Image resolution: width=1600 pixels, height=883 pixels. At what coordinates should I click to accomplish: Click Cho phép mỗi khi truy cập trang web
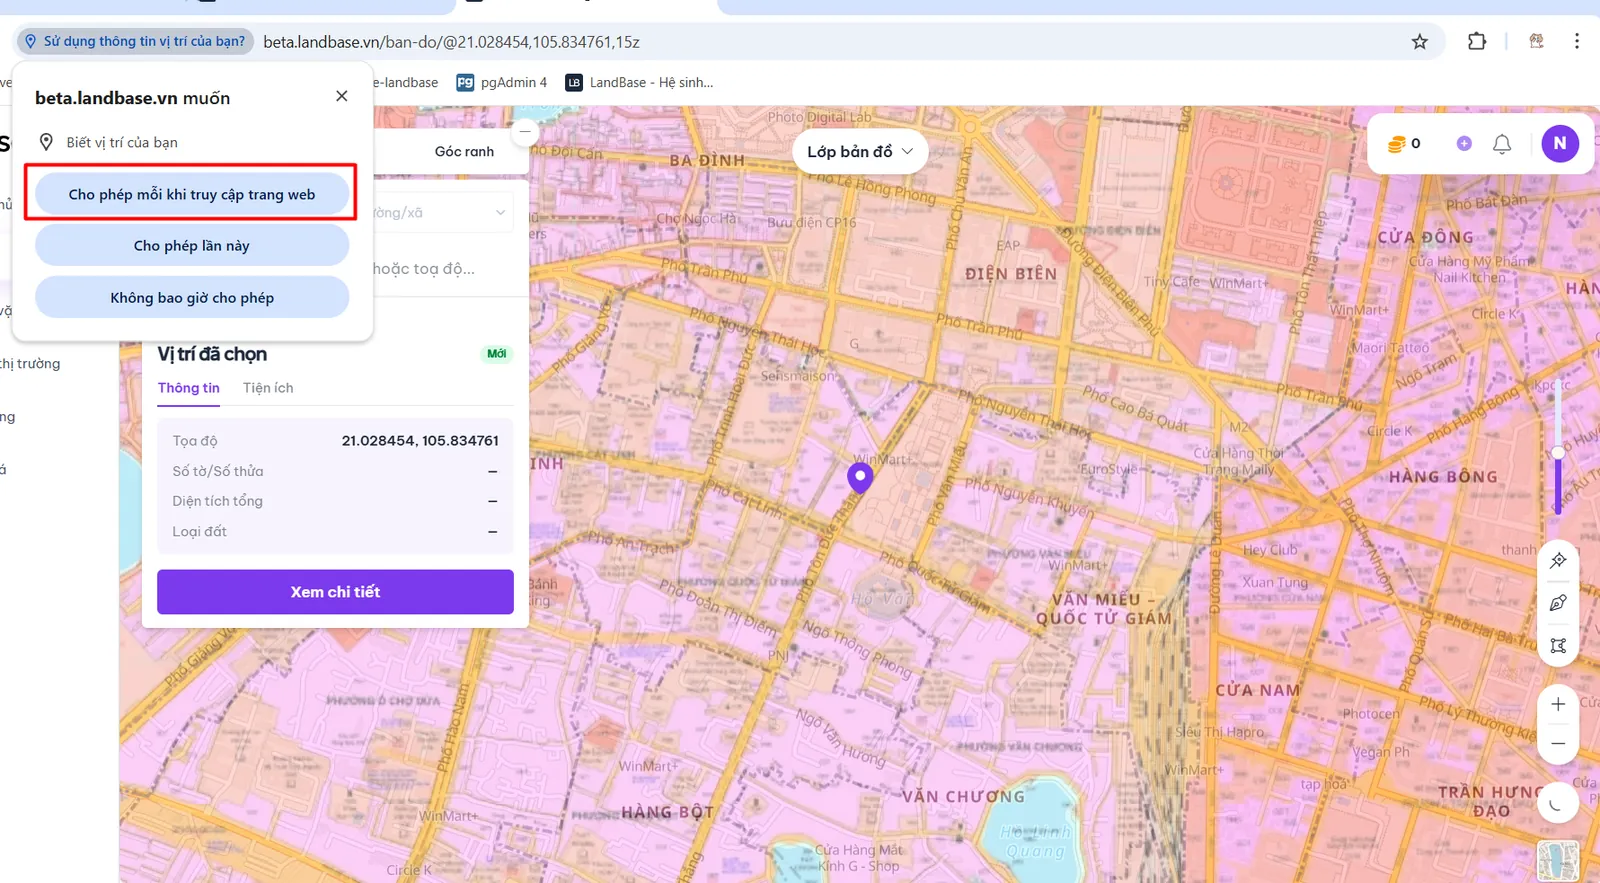tap(192, 194)
